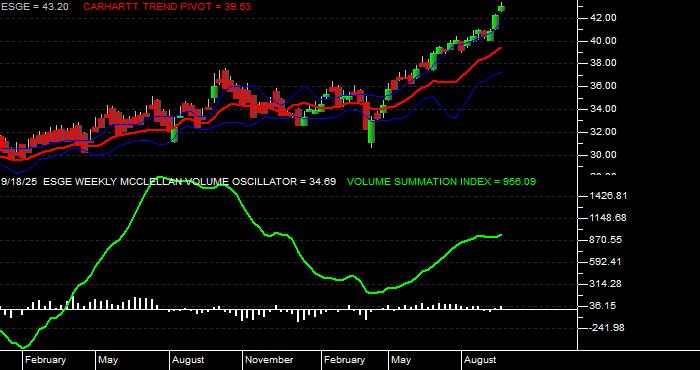Viewport: 700px width, 370px height.
Task: Click the 1148.68 oscillator axis value
Action: [608, 218]
